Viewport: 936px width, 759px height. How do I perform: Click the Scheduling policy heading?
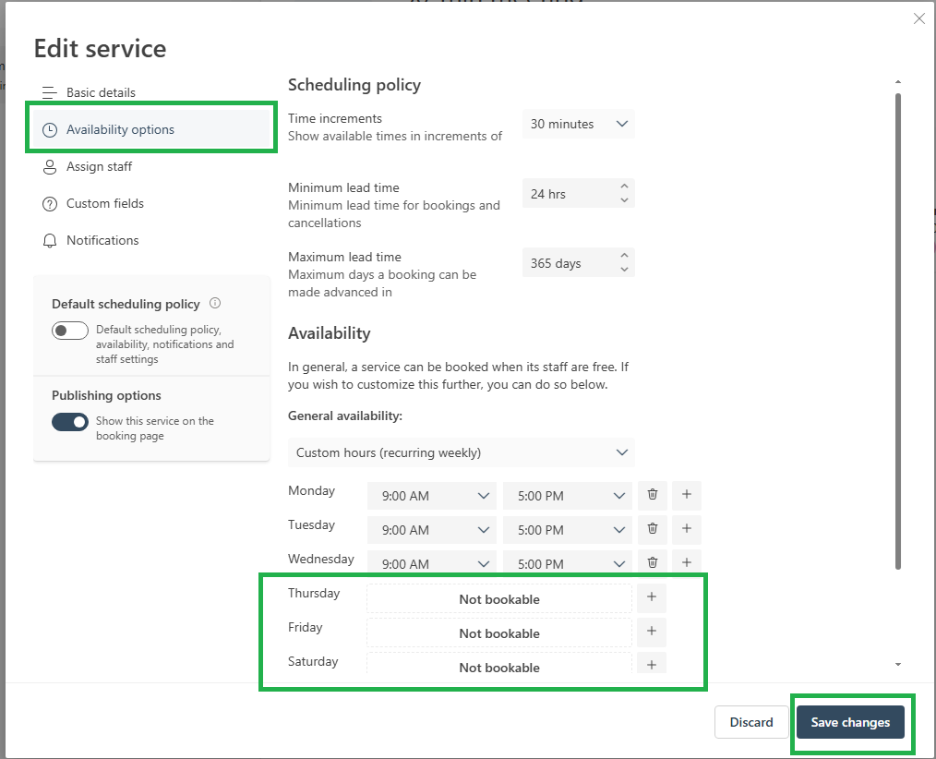point(355,85)
